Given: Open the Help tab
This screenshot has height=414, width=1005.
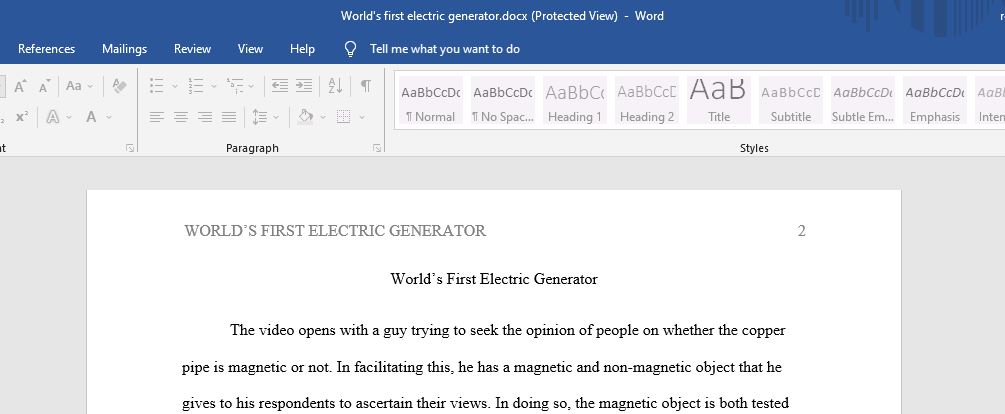Looking at the screenshot, I should (302, 49).
